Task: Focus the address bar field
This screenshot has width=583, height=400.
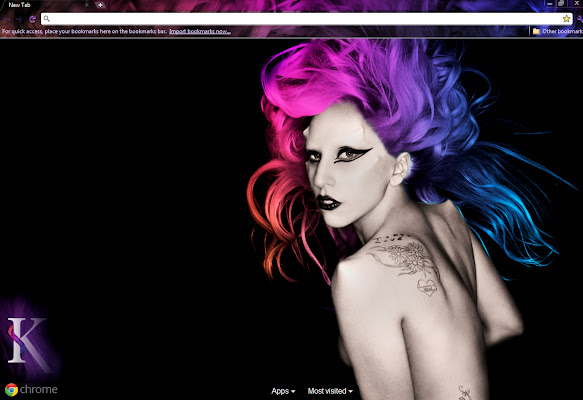Action: (306, 19)
